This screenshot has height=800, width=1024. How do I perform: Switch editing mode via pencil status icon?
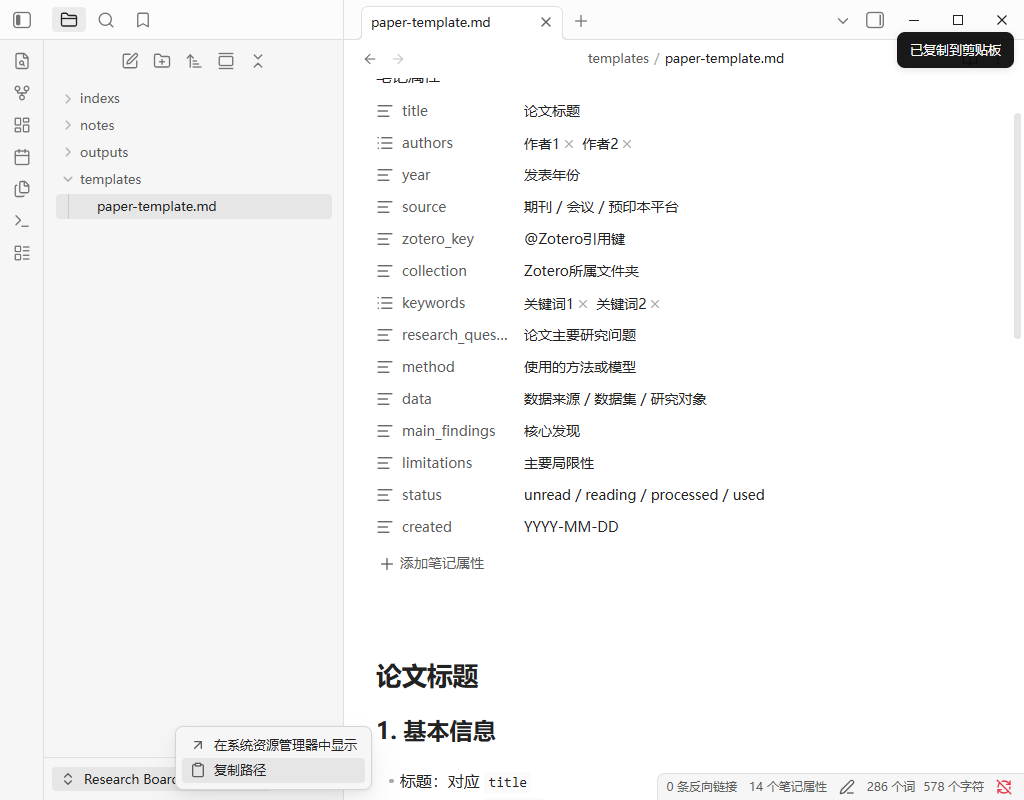847,787
